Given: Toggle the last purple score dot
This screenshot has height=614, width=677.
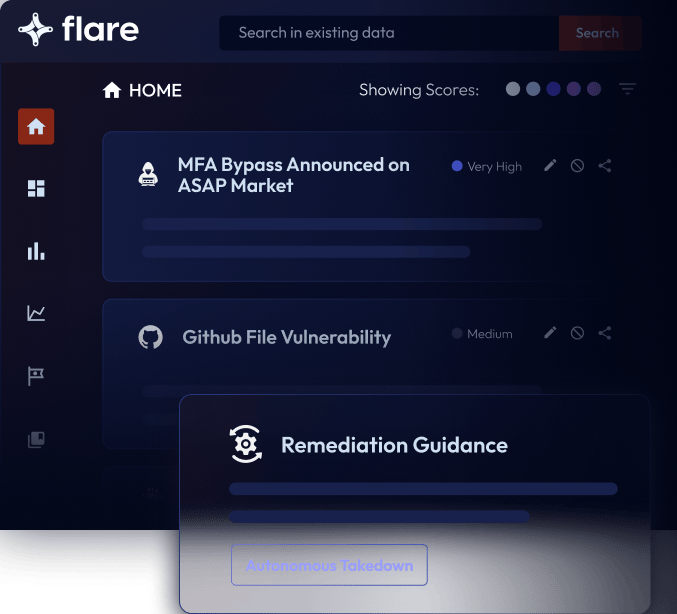Looking at the screenshot, I should pyautogui.click(x=594, y=89).
